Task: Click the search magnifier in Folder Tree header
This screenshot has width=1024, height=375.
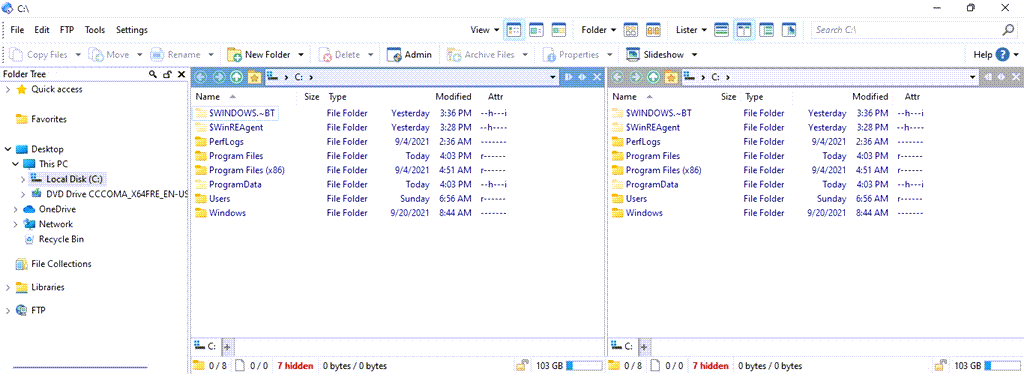Action: (x=153, y=74)
